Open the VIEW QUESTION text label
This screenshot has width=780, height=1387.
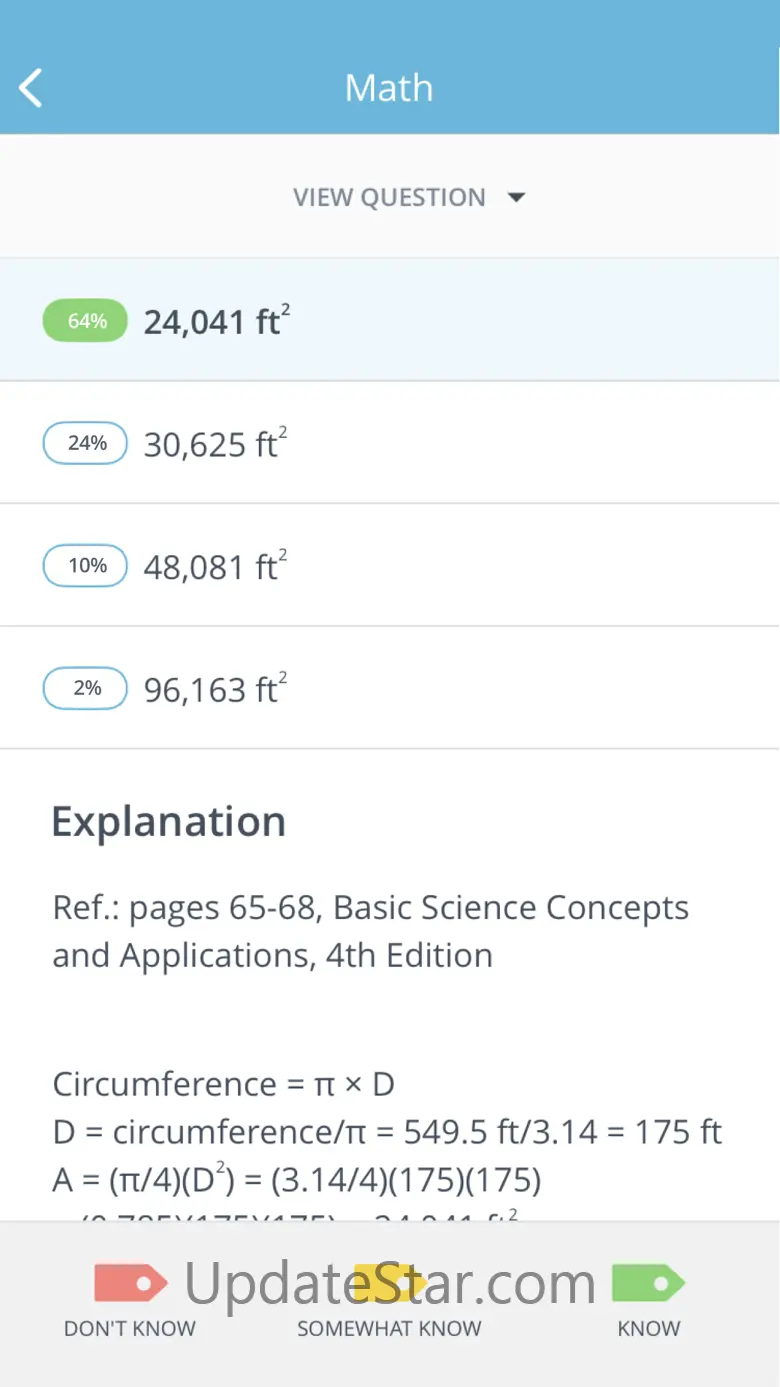click(389, 197)
